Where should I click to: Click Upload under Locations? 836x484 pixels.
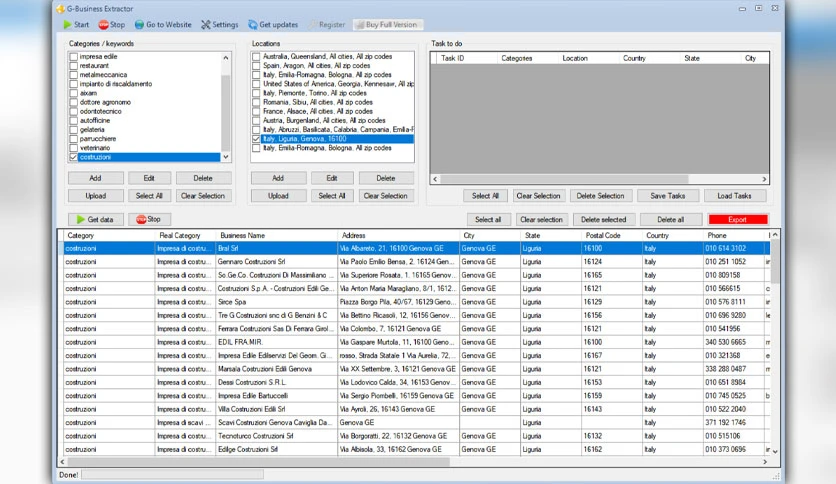tap(278, 196)
